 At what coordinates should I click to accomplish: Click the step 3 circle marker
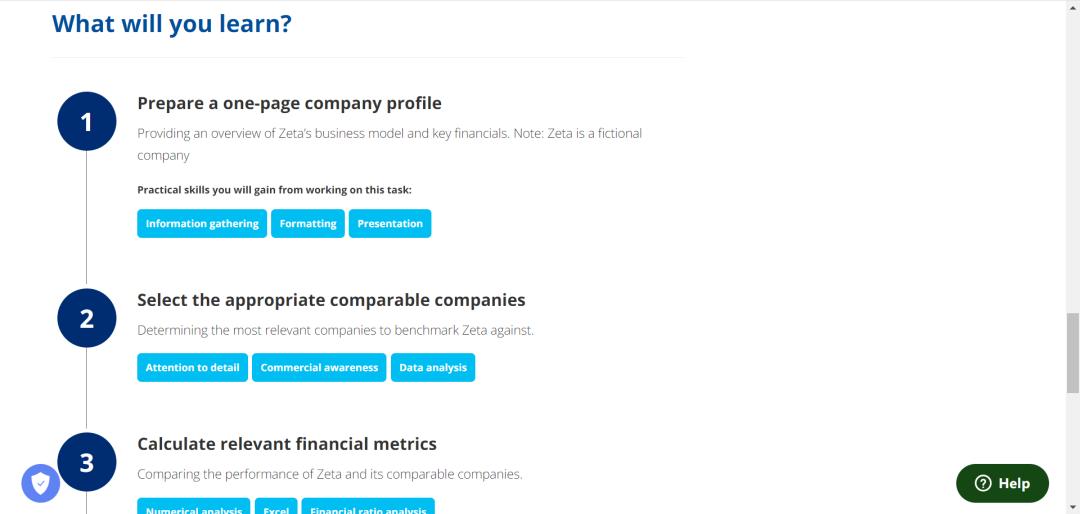coord(87,462)
